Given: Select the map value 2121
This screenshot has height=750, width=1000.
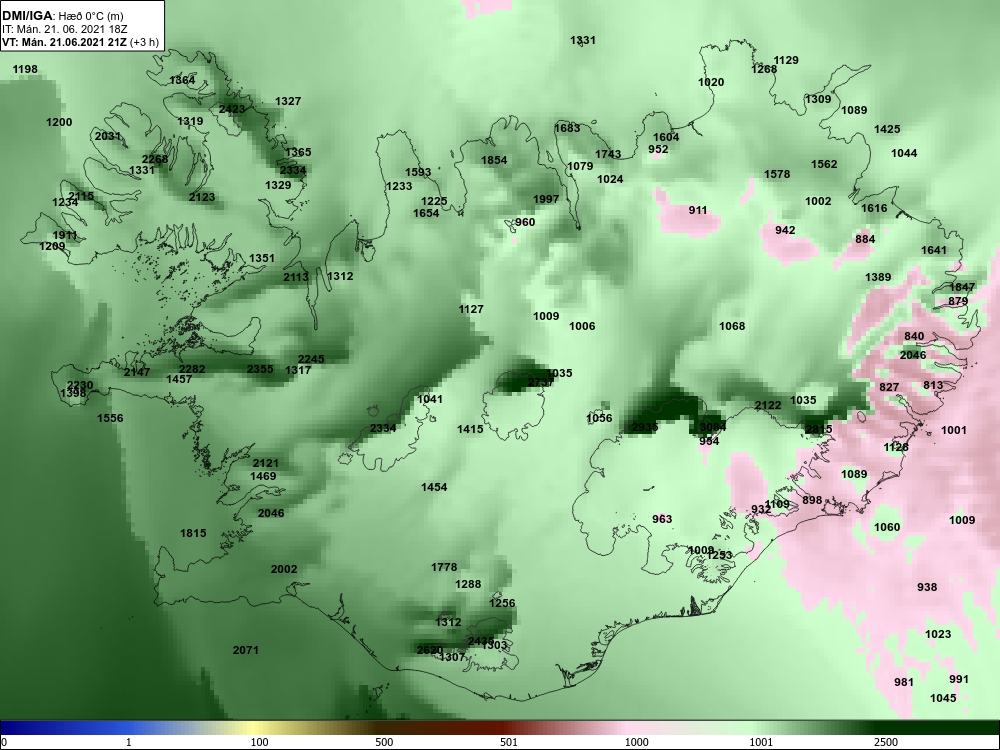Looking at the screenshot, I should [x=265, y=463].
